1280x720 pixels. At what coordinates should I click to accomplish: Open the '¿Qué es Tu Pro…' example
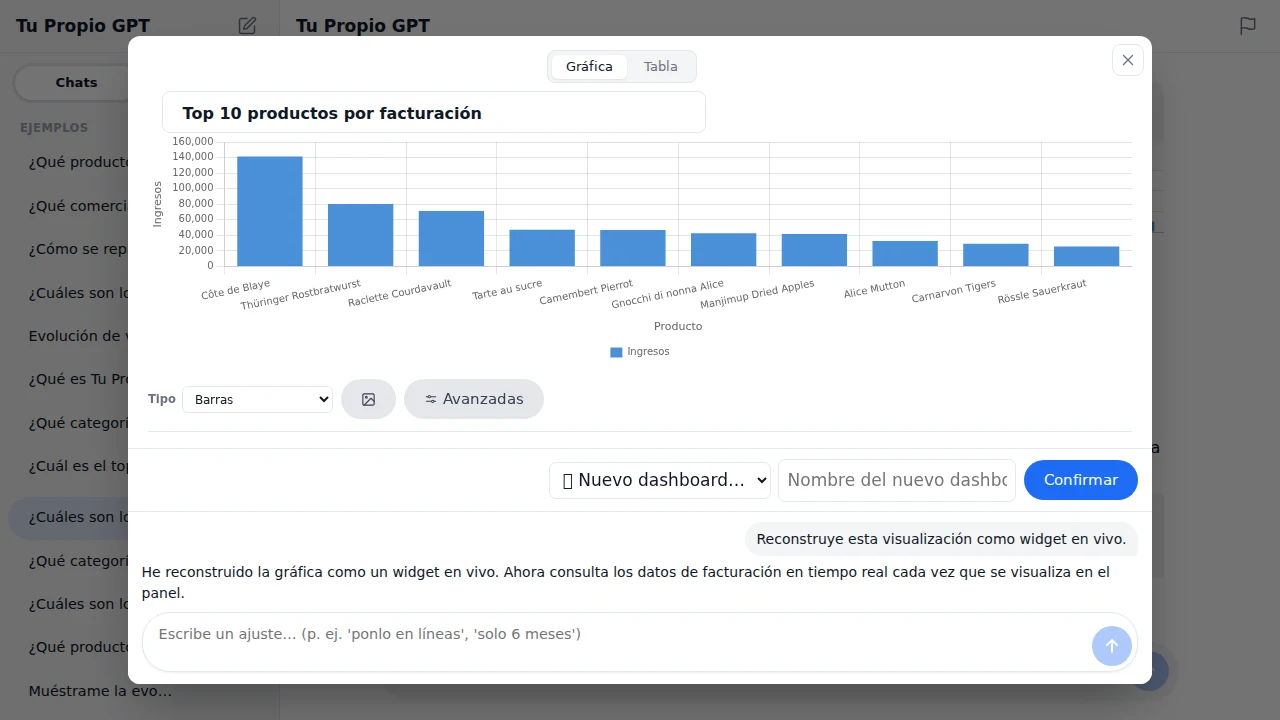click(80, 379)
